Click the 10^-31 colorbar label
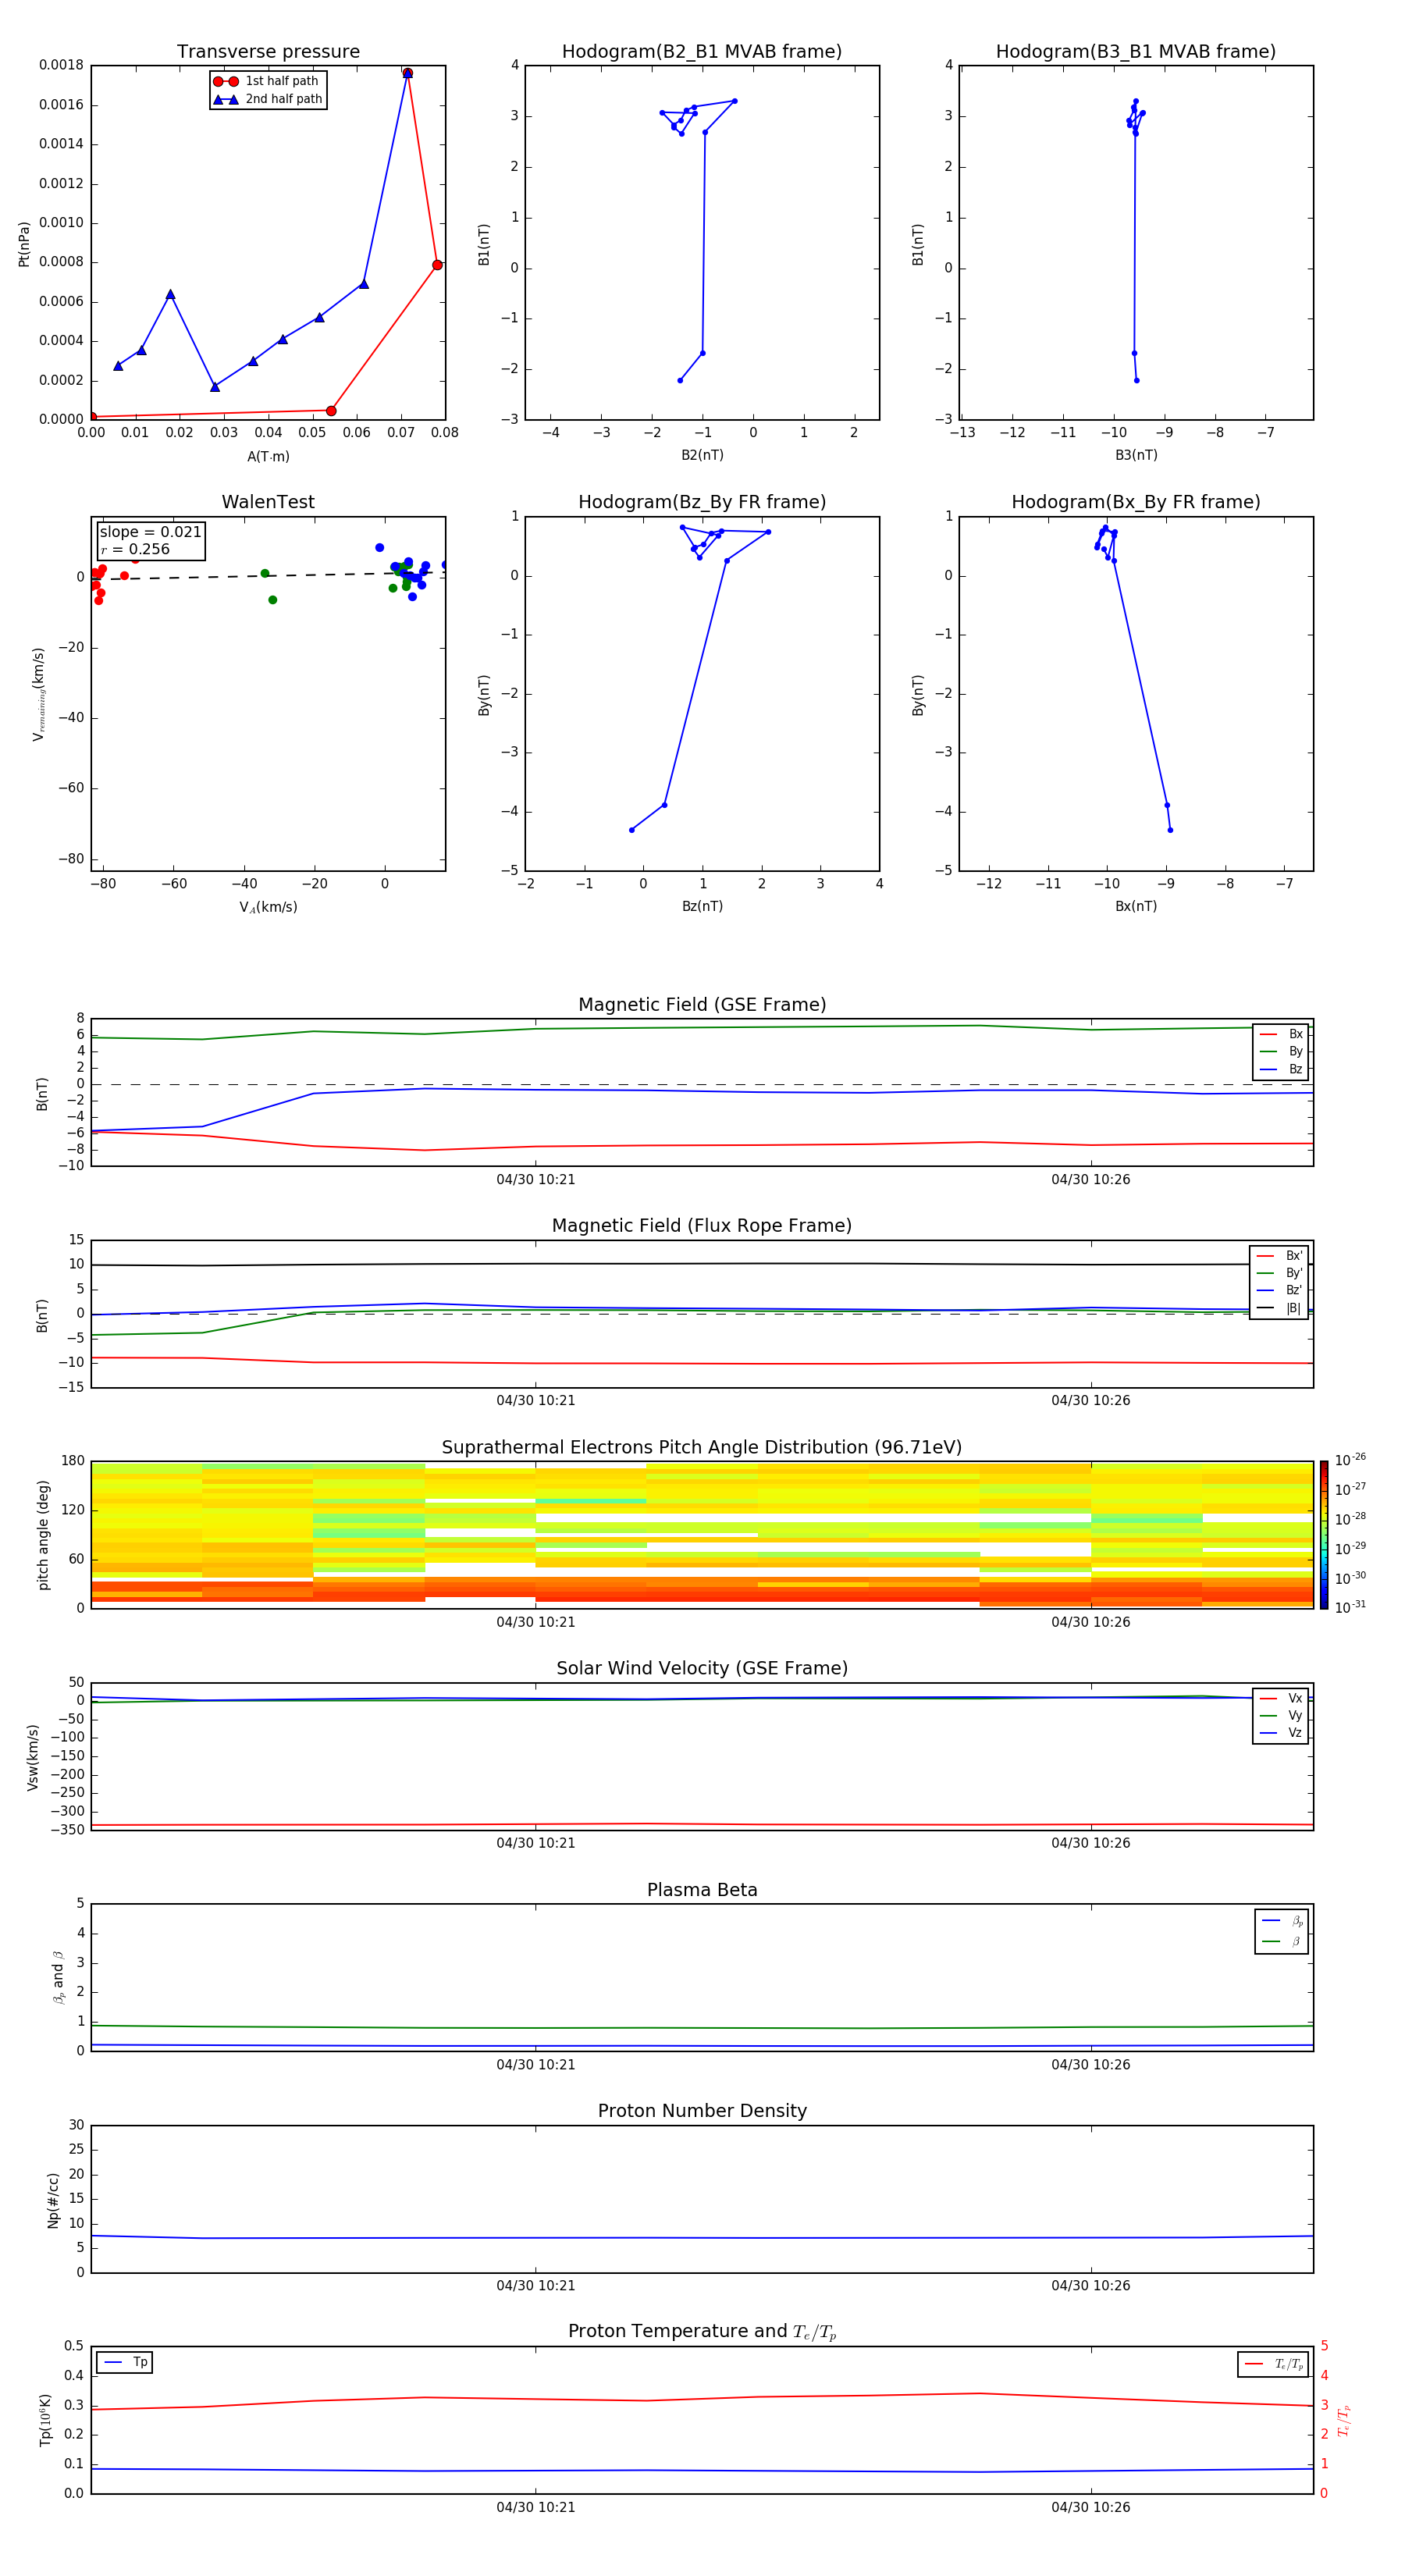This screenshot has height=2576, width=1405. (1350, 1607)
